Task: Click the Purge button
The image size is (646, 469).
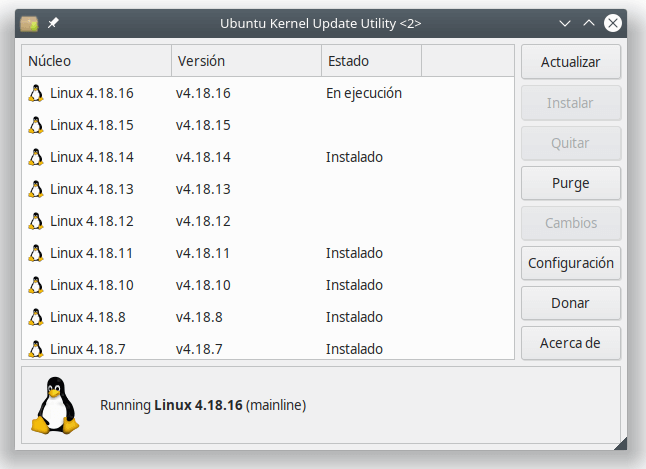Action: click(571, 183)
